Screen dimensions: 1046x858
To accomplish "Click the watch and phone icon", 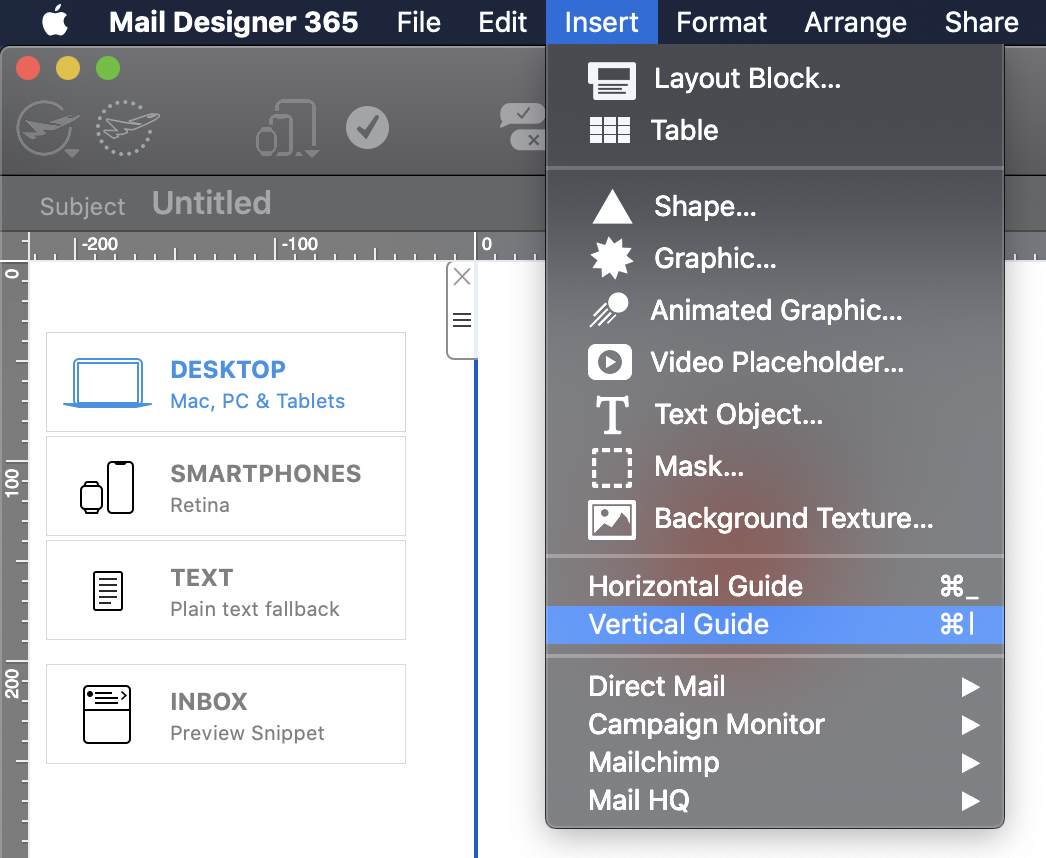I will (107, 487).
